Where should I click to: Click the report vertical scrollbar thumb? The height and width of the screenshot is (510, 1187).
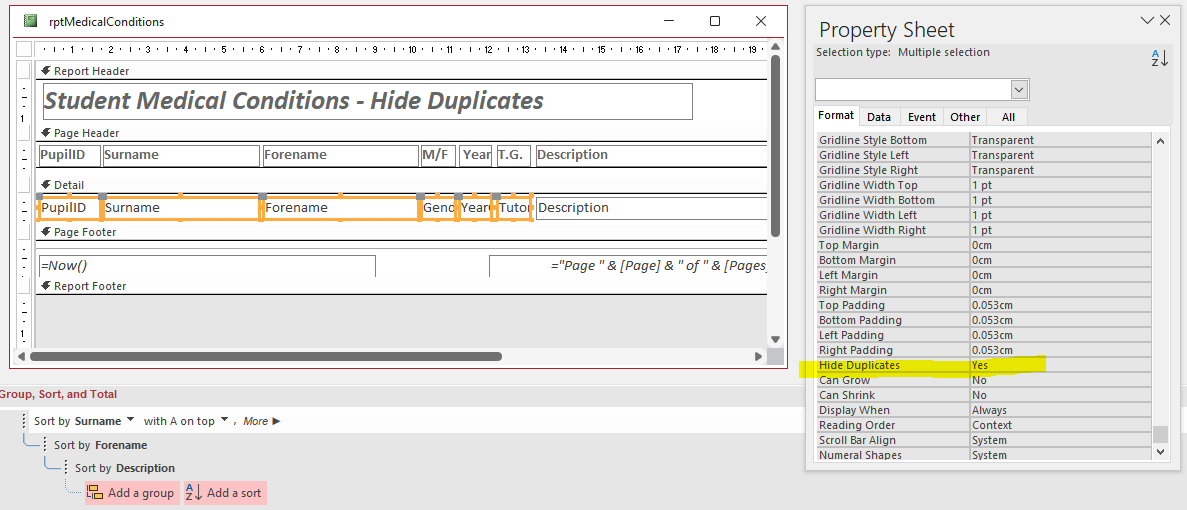click(x=774, y=145)
